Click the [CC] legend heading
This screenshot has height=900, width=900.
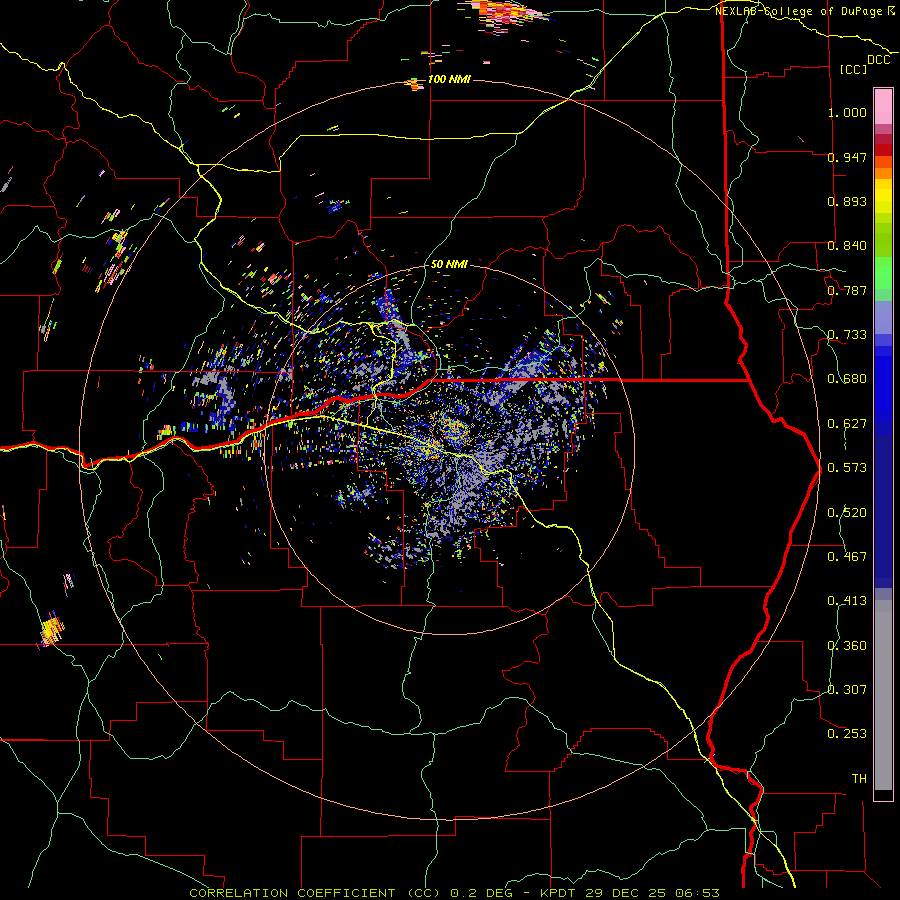tap(853, 69)
